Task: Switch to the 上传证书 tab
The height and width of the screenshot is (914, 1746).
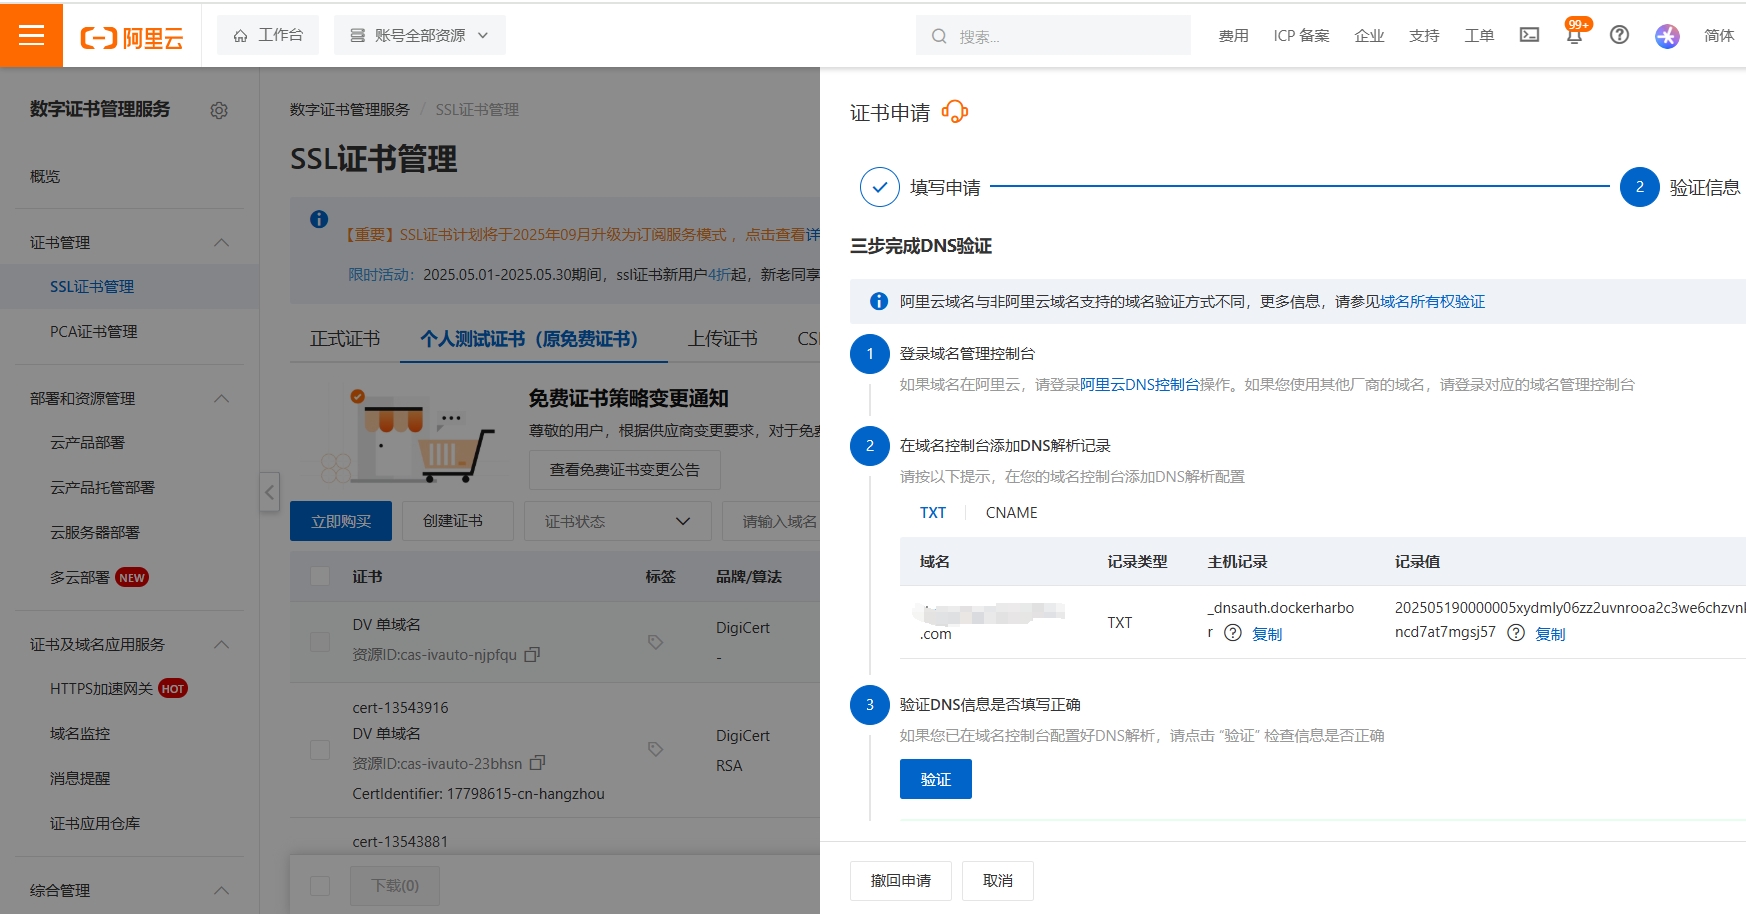Action: click(x=722, y=339)
